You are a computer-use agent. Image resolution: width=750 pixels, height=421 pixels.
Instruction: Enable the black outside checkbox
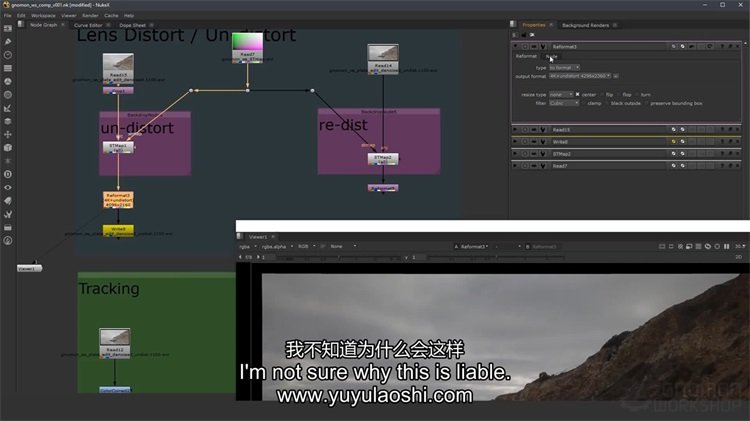click(x=607, y=103)
